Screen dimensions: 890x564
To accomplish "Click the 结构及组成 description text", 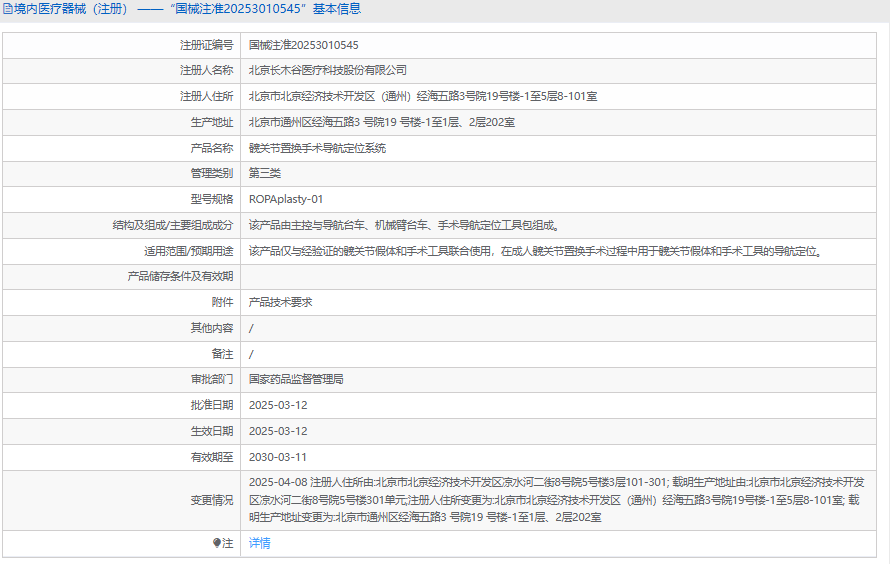I will point(403,225).
